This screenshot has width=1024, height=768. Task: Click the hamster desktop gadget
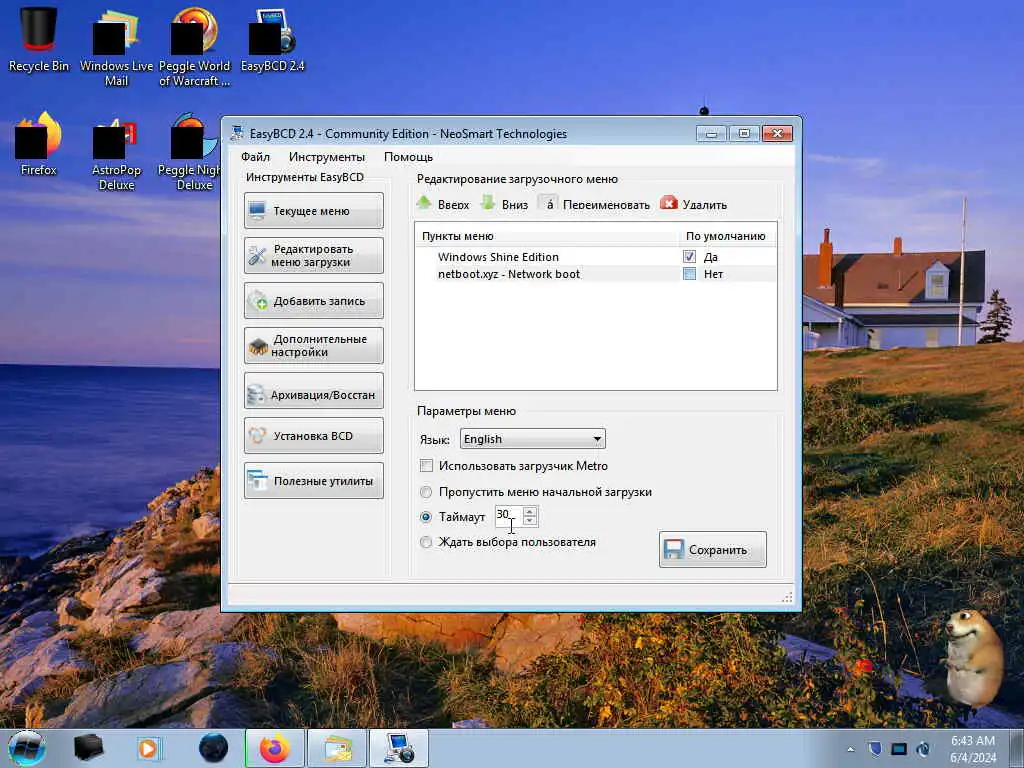(x=973, y=657)
